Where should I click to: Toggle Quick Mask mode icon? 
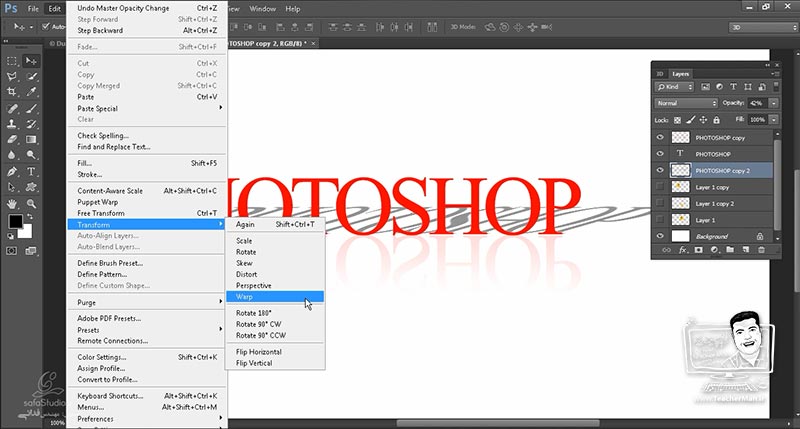[x=11, y=251]
